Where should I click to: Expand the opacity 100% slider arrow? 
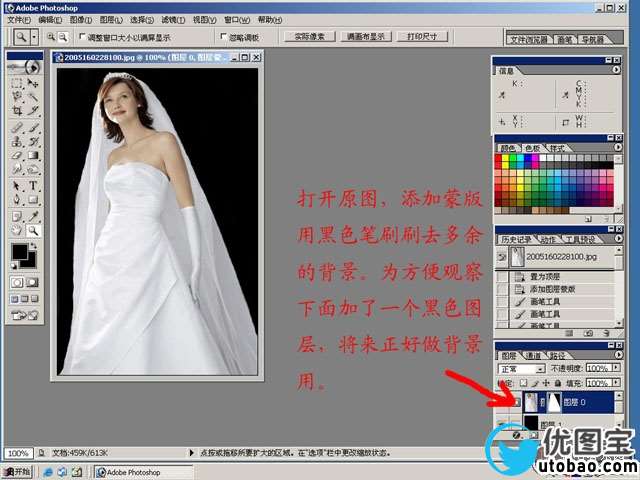(616, 368)
